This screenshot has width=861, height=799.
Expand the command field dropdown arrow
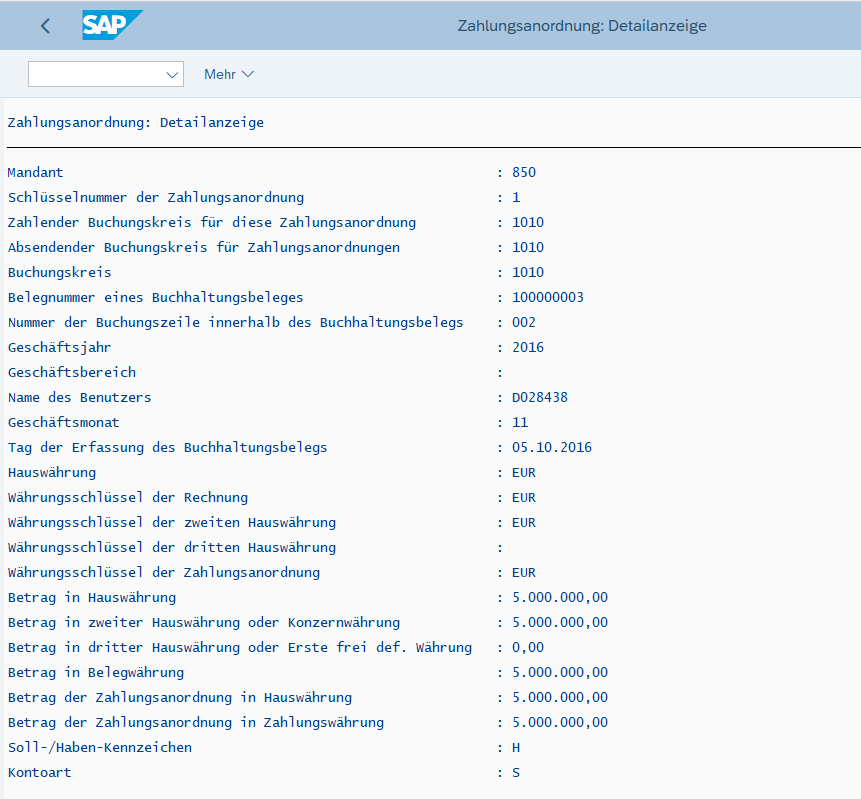tap(170, 75)
